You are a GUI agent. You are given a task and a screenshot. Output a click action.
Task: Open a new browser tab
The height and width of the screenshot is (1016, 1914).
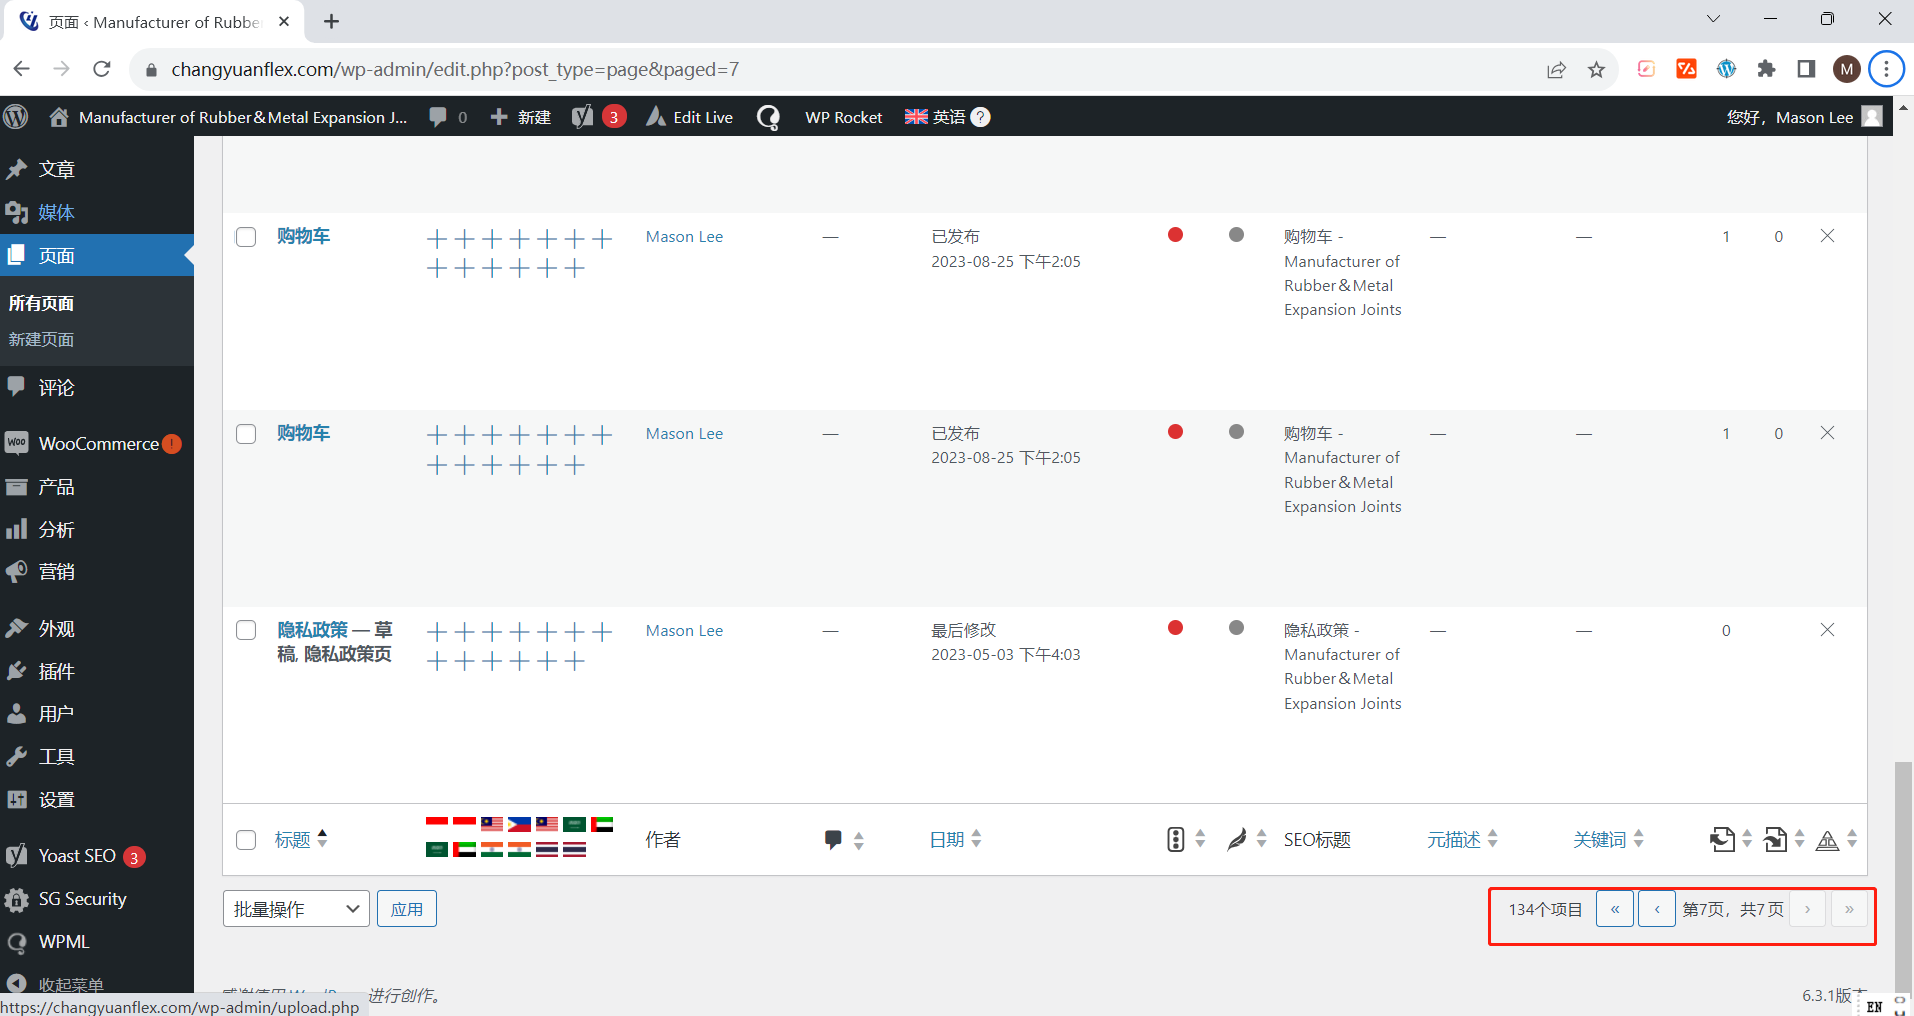click(331, 21)
